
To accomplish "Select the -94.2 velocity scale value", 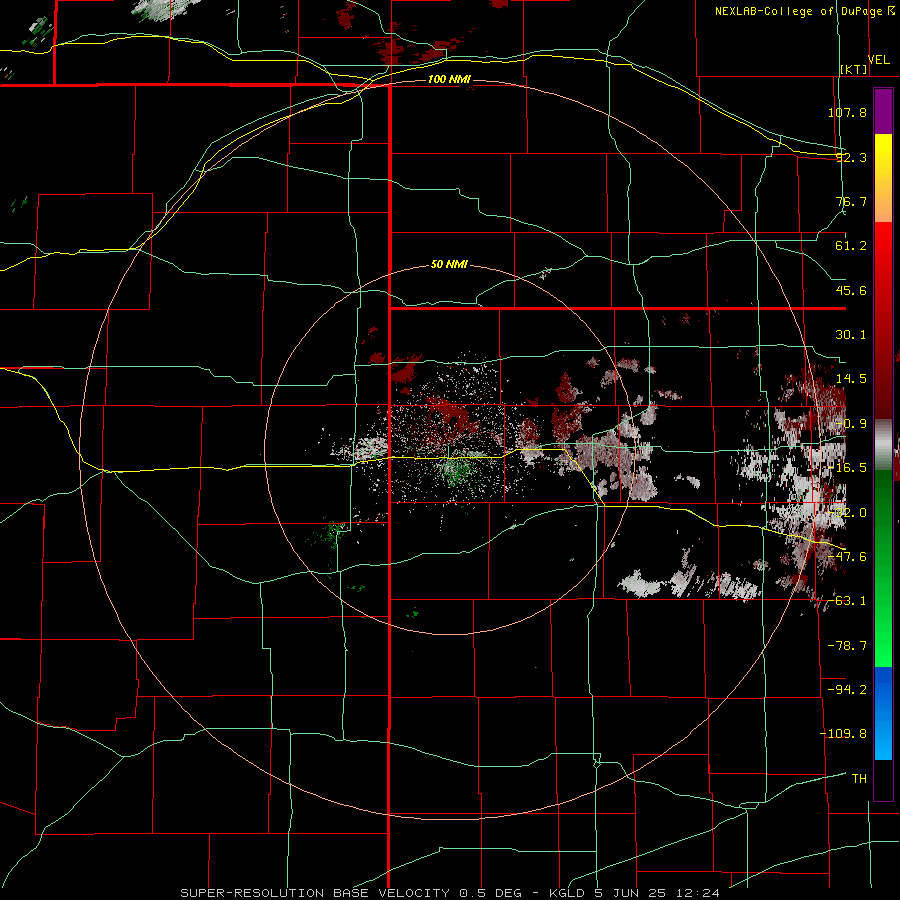I will [x=847, y=690].
